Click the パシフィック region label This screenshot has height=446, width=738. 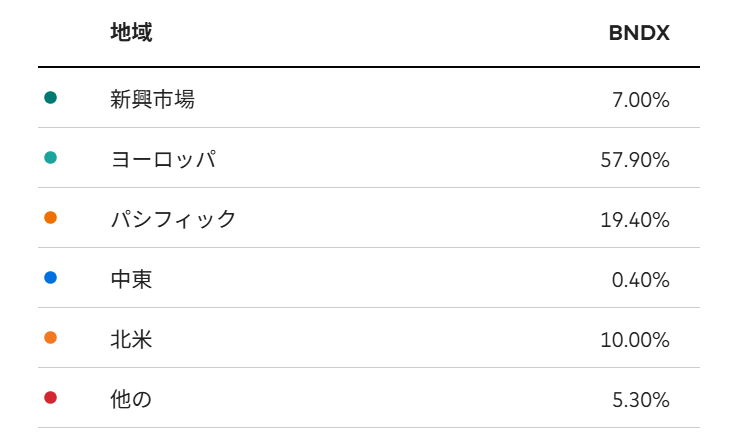pos(173,219)
